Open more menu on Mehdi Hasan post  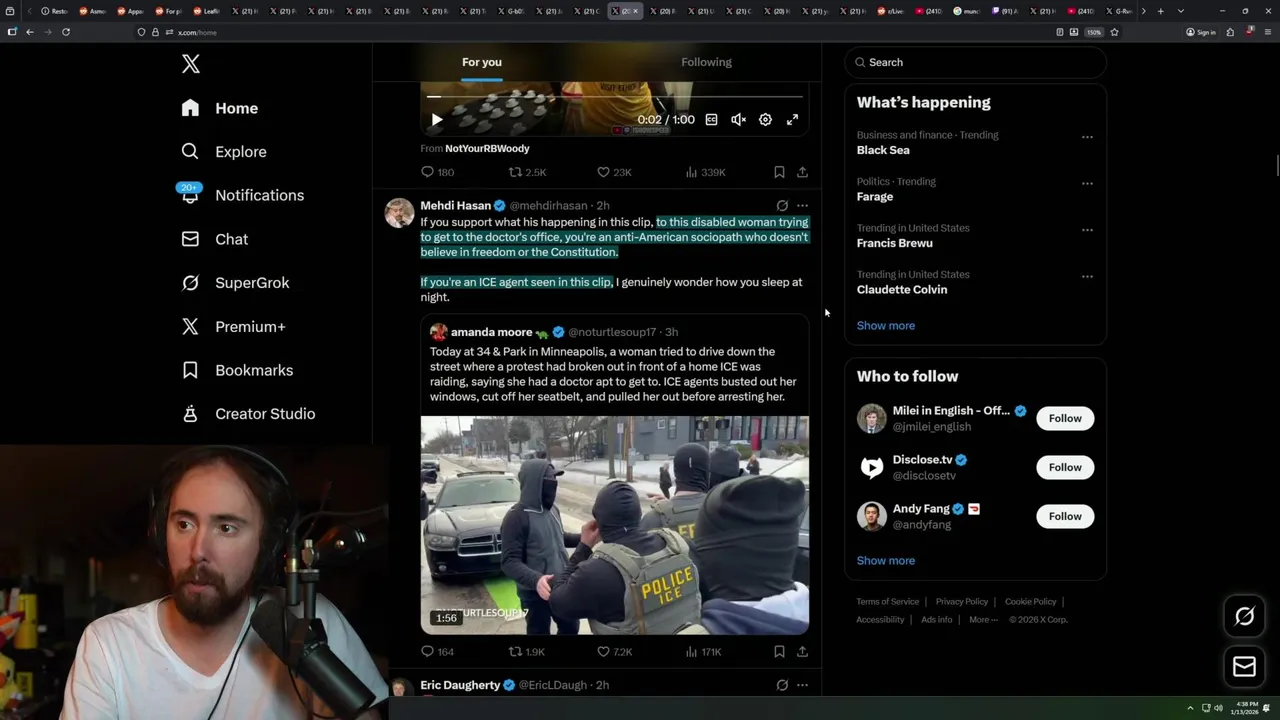[802, 206]
